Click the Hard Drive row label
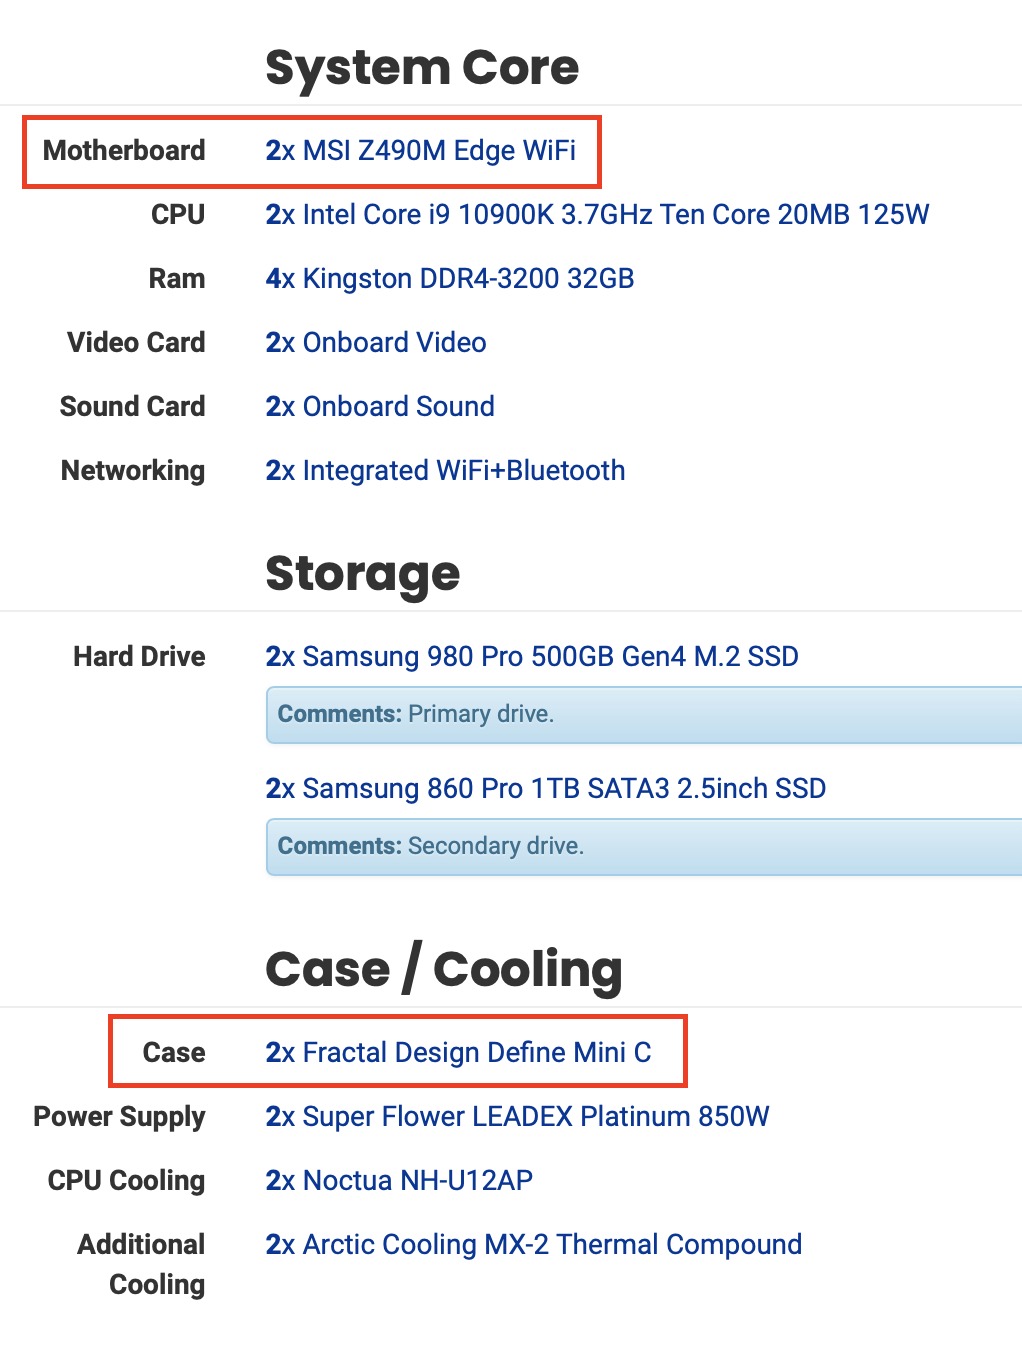This screenshot has height=1358, width=1022. click(x=139, y=657)
